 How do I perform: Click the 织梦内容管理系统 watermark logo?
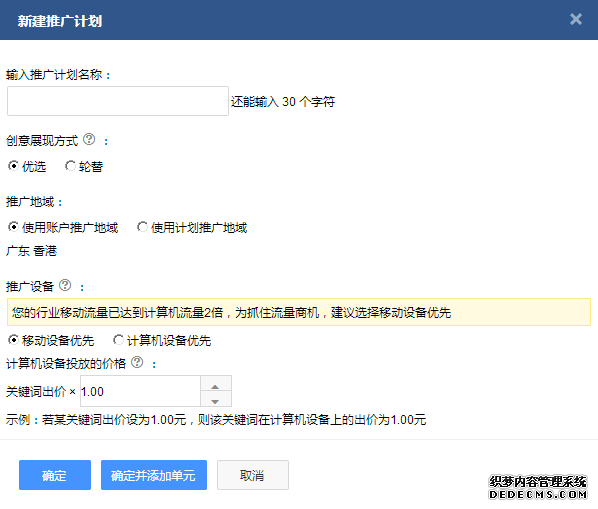coord(538,487)
